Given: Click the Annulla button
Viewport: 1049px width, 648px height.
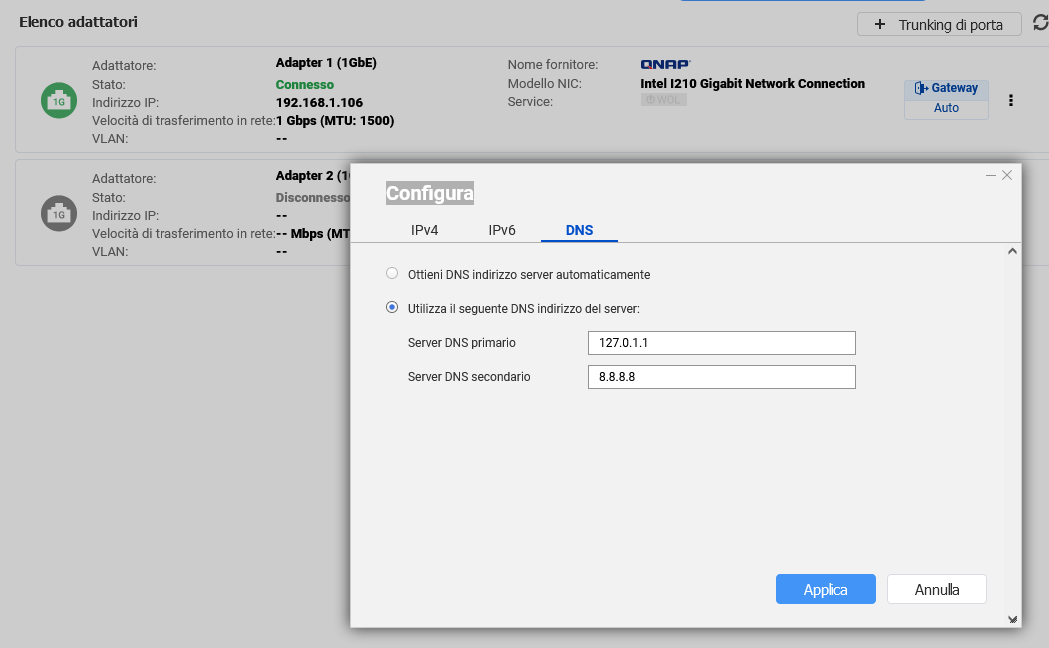Looking at the screenshot, I should click(x=936, y=589).
